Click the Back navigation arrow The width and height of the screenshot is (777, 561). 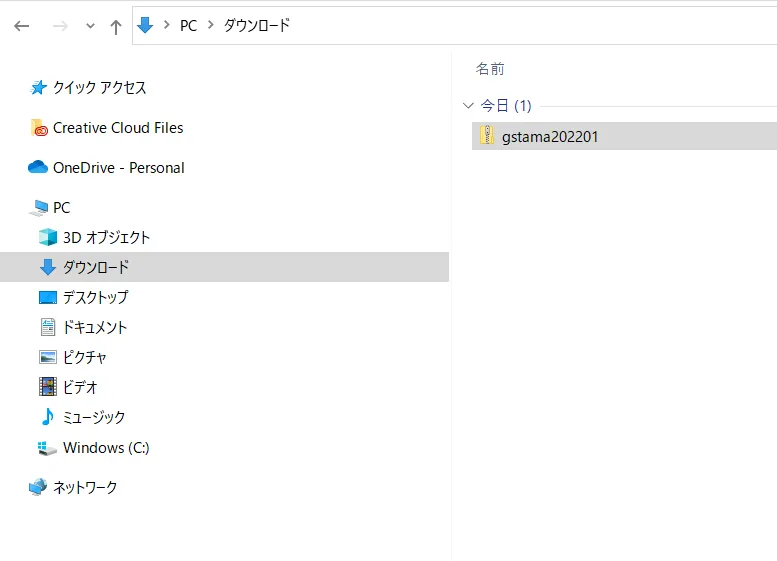pos(22,26)
